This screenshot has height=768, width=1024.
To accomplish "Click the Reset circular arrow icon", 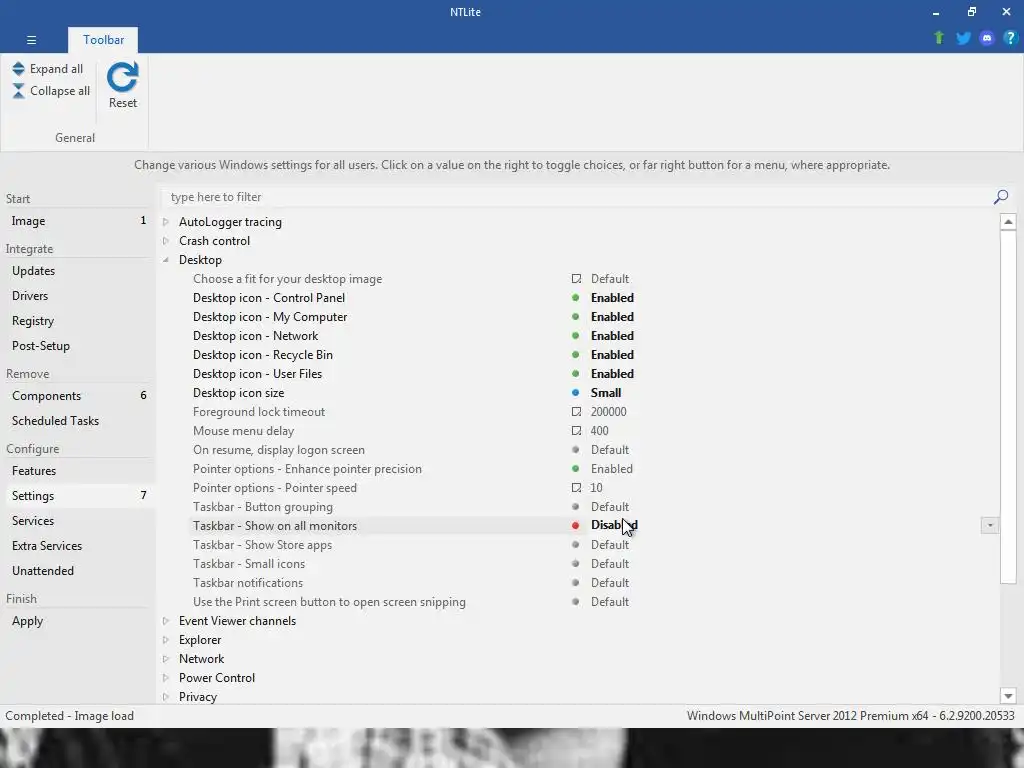I will pos(123,77).
